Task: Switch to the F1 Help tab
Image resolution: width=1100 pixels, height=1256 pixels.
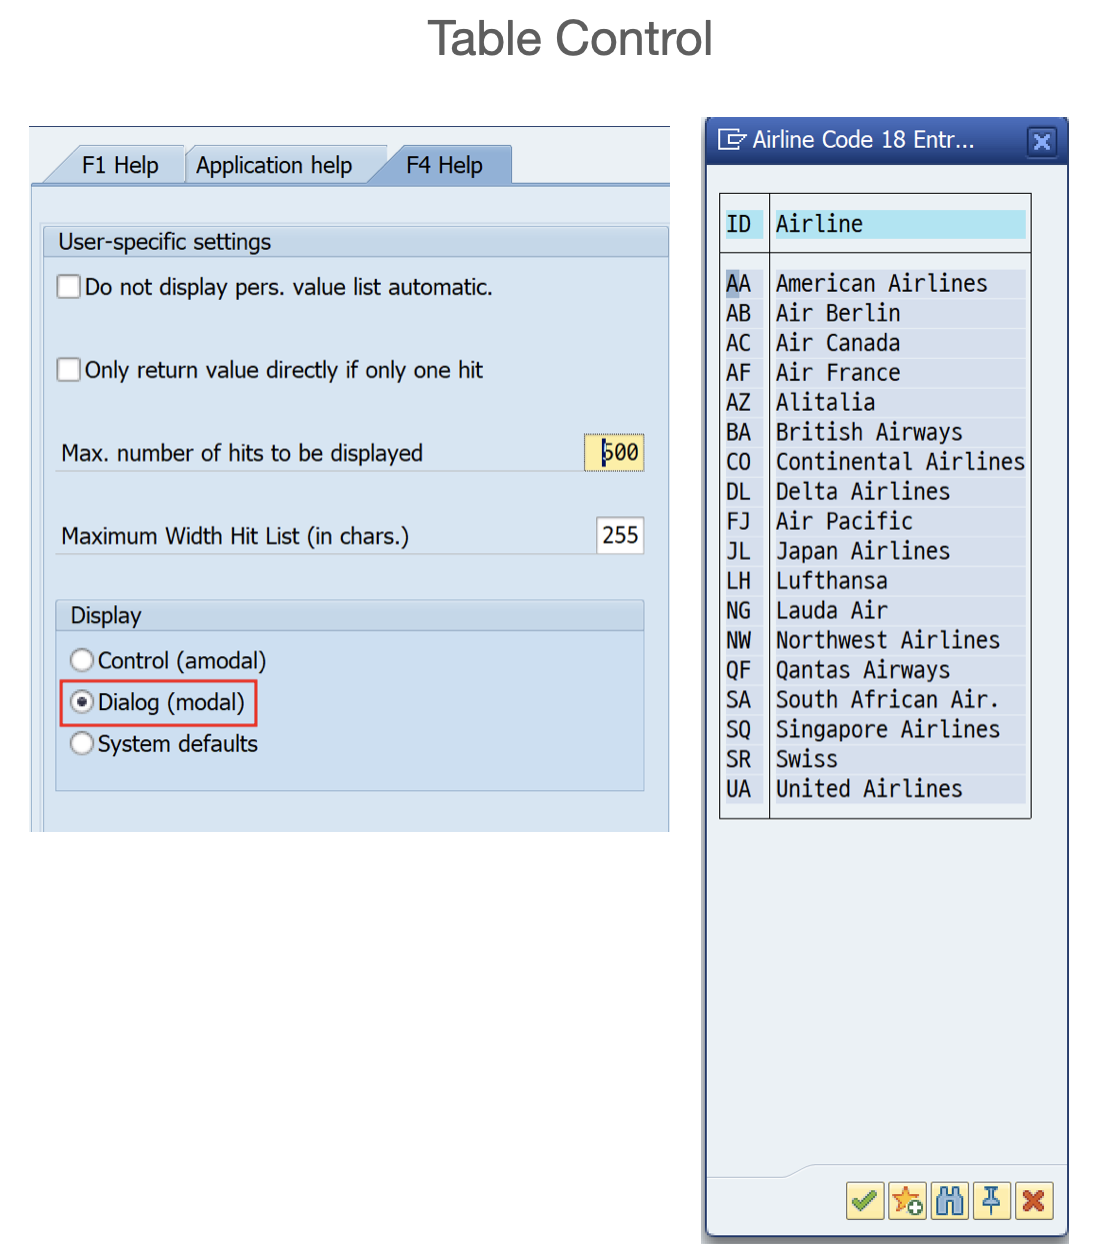Action: (x=120, y=165)
